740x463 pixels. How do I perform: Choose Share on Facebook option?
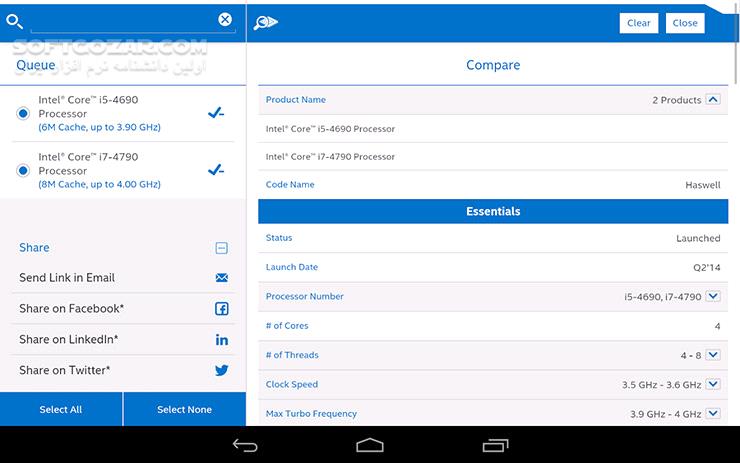click(124, 309)
